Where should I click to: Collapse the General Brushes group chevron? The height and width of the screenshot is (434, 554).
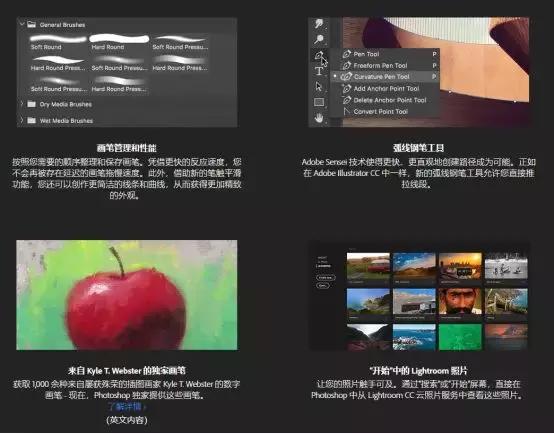22,24
